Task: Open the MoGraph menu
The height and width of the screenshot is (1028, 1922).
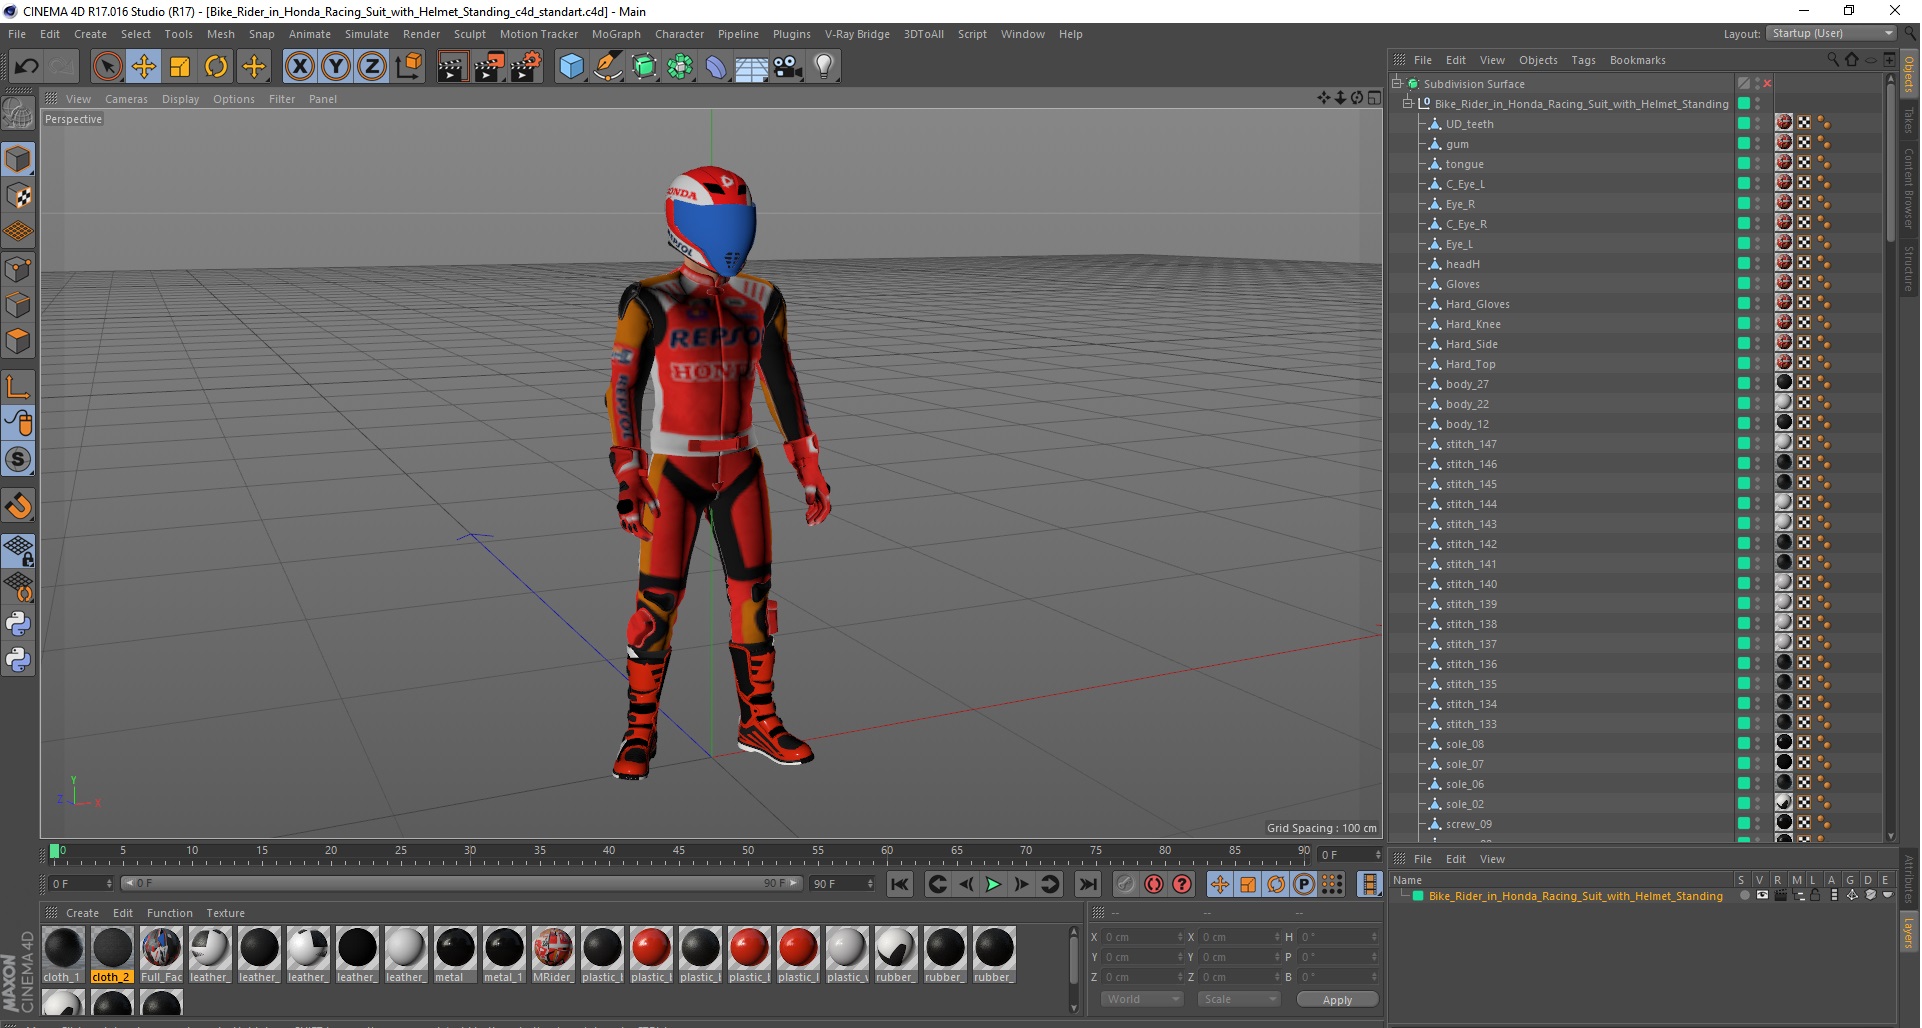Action: 616,34
